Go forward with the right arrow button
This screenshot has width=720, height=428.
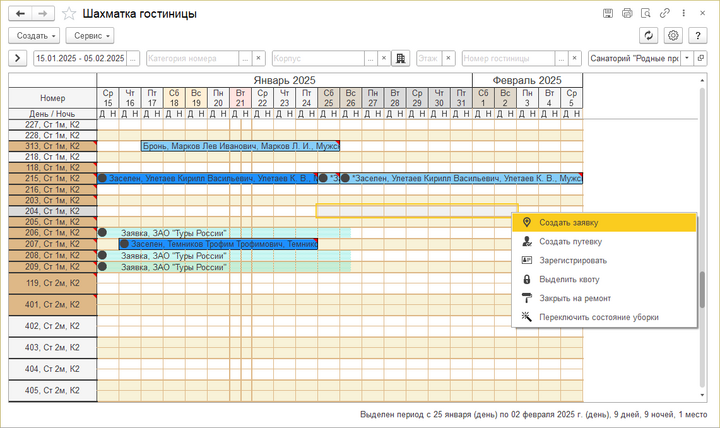pyautogui.click(x=43, y=13)
